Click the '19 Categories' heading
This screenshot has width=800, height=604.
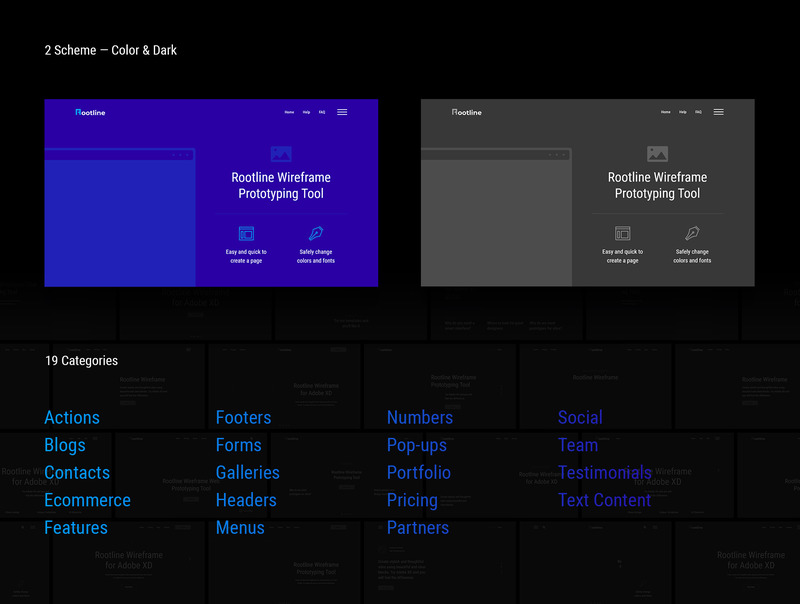[x=82, y=361]
